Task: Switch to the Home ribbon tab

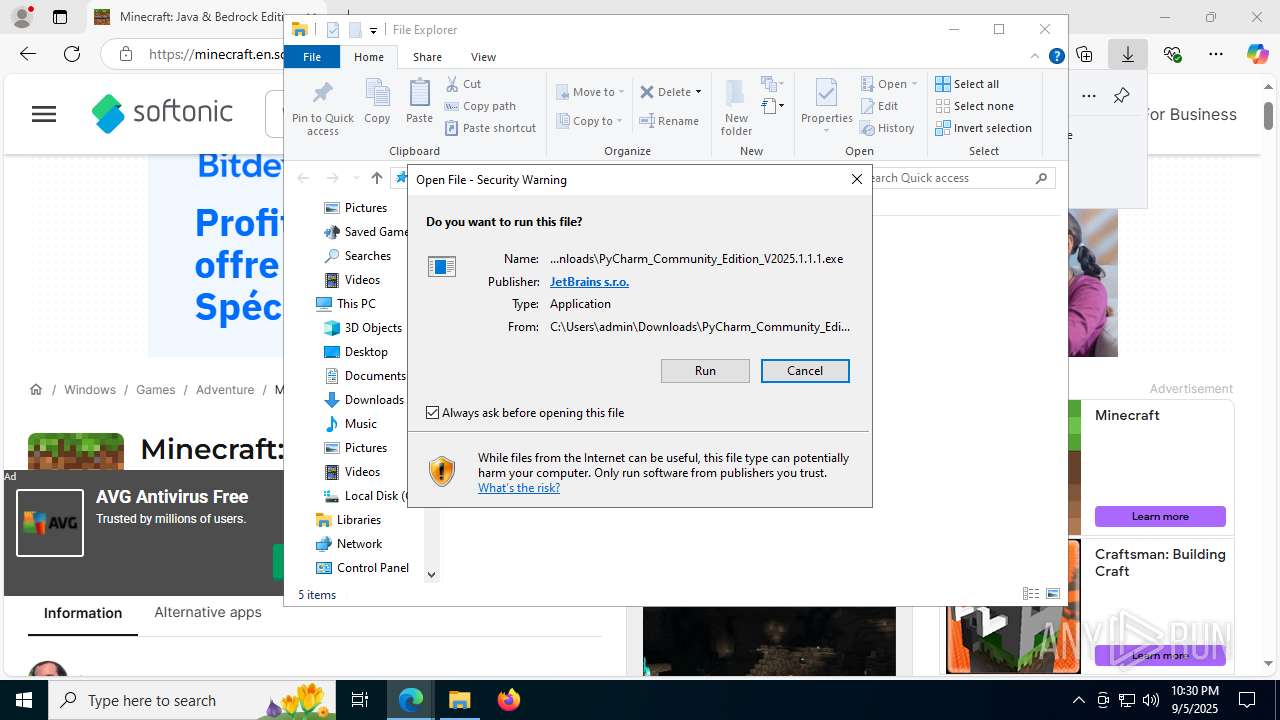Action: tap(368, 57)
